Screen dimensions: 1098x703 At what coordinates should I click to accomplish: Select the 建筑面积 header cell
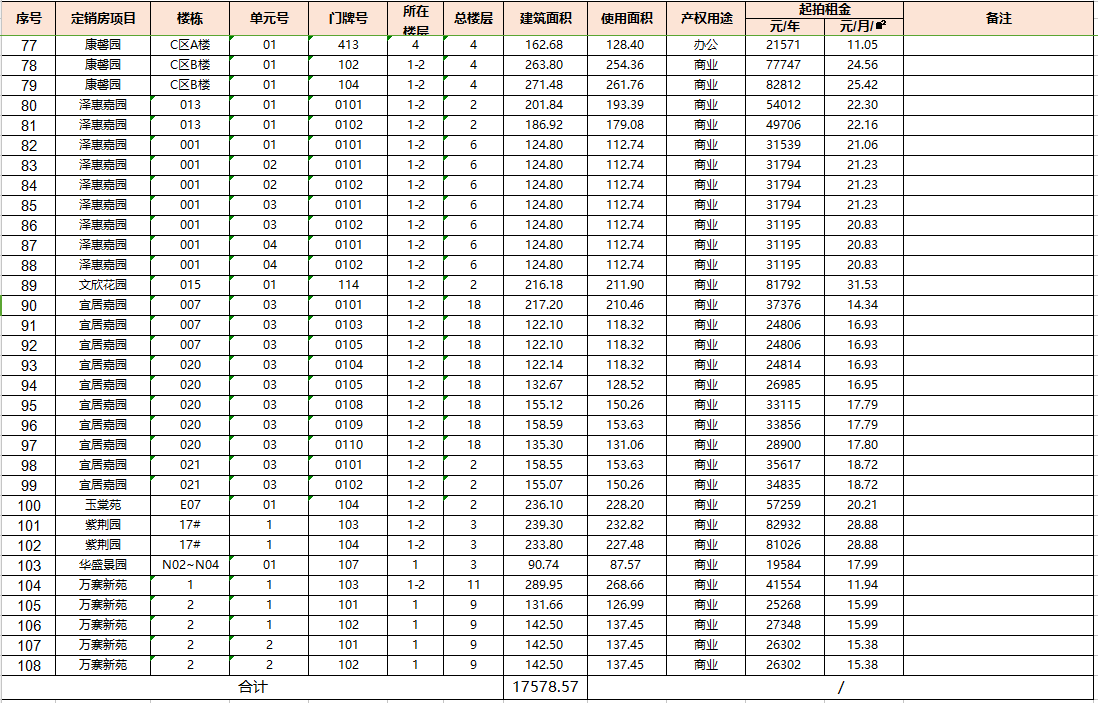545,19
